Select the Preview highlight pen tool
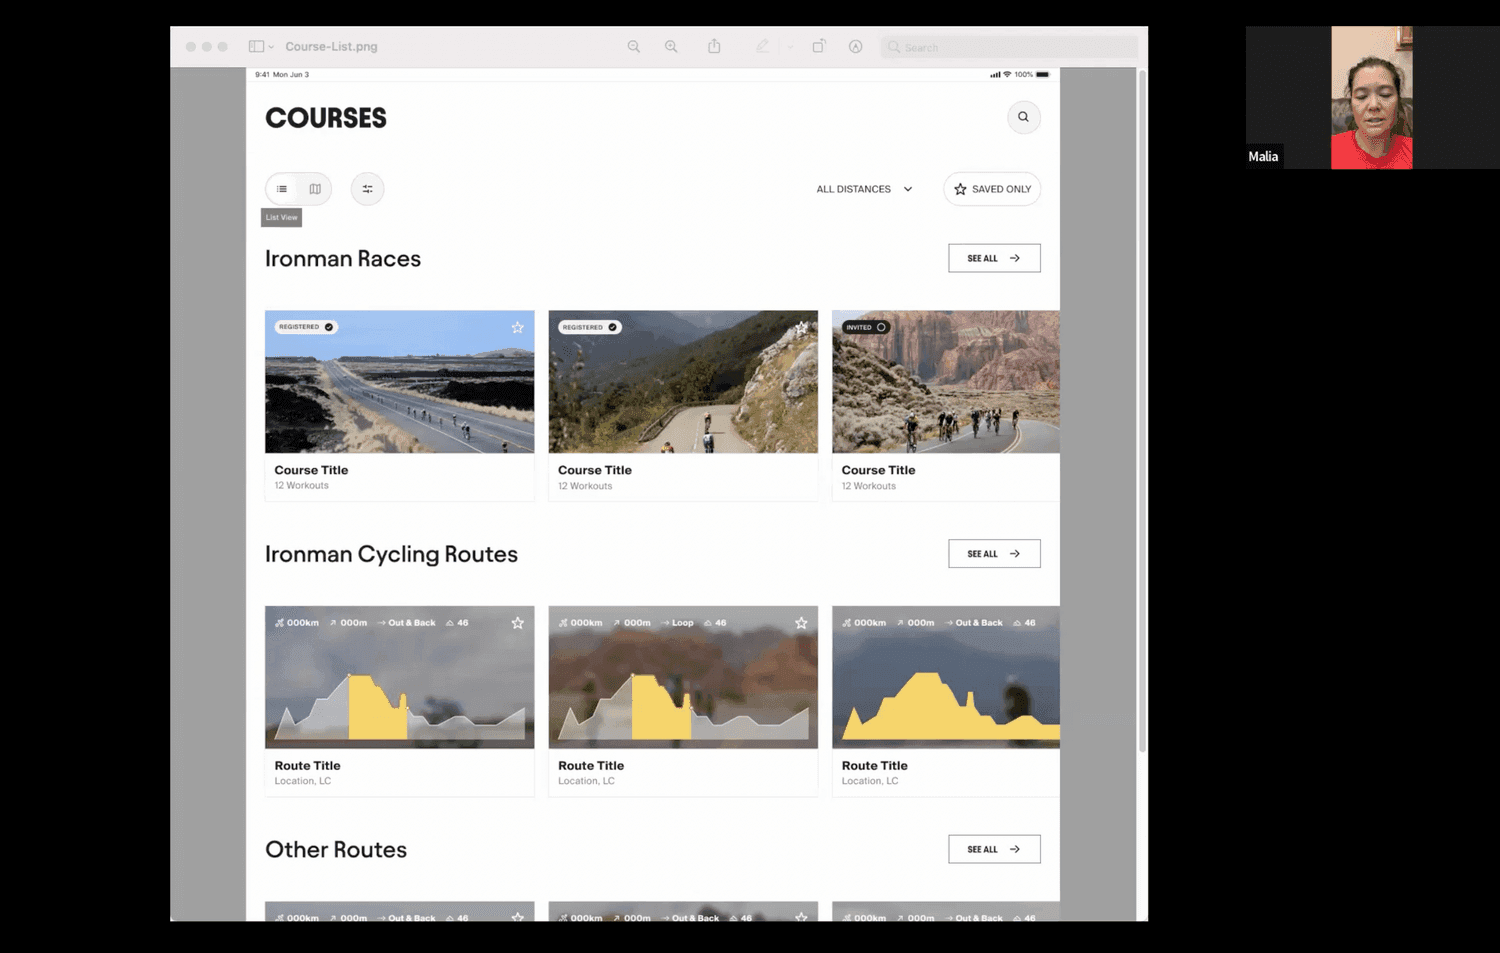 point(762,46)
